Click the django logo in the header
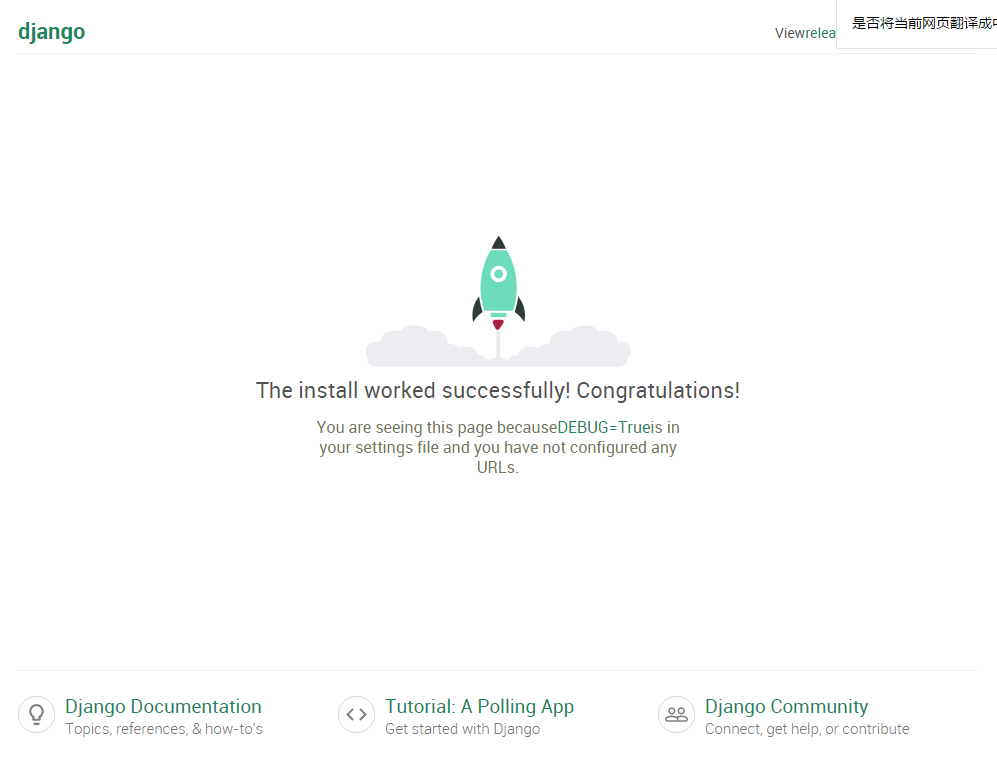The width and height of the screenshot is (997, 761). coord(52,32)
